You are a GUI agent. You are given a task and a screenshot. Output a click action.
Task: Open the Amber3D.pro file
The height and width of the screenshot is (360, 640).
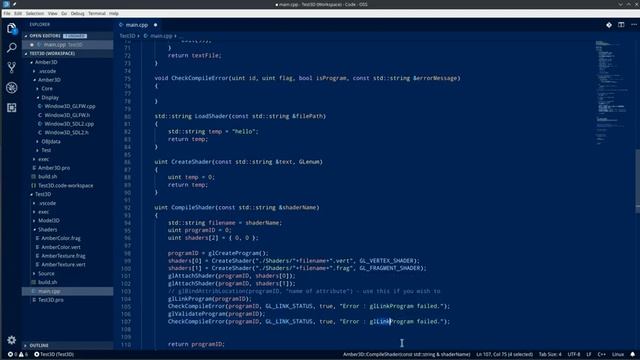click(x=54, y=168)
